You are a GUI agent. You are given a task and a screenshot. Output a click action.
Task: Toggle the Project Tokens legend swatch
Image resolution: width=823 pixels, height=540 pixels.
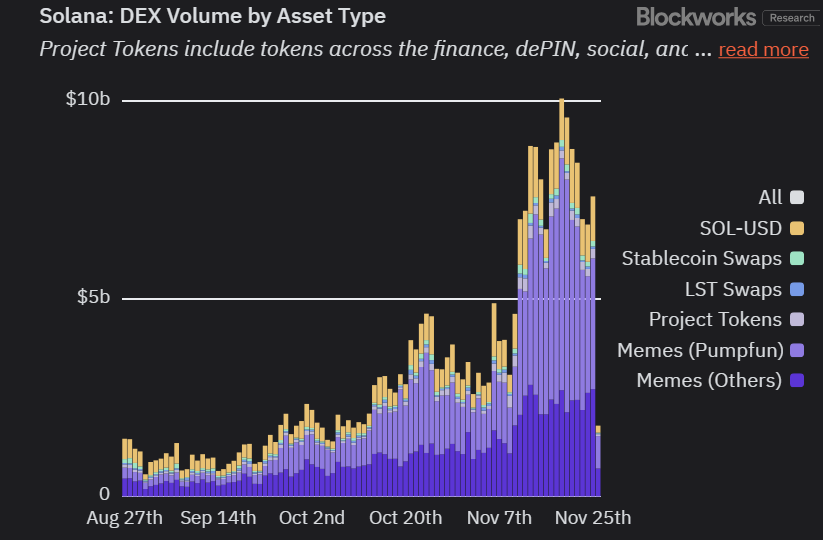tap(797, 319)
